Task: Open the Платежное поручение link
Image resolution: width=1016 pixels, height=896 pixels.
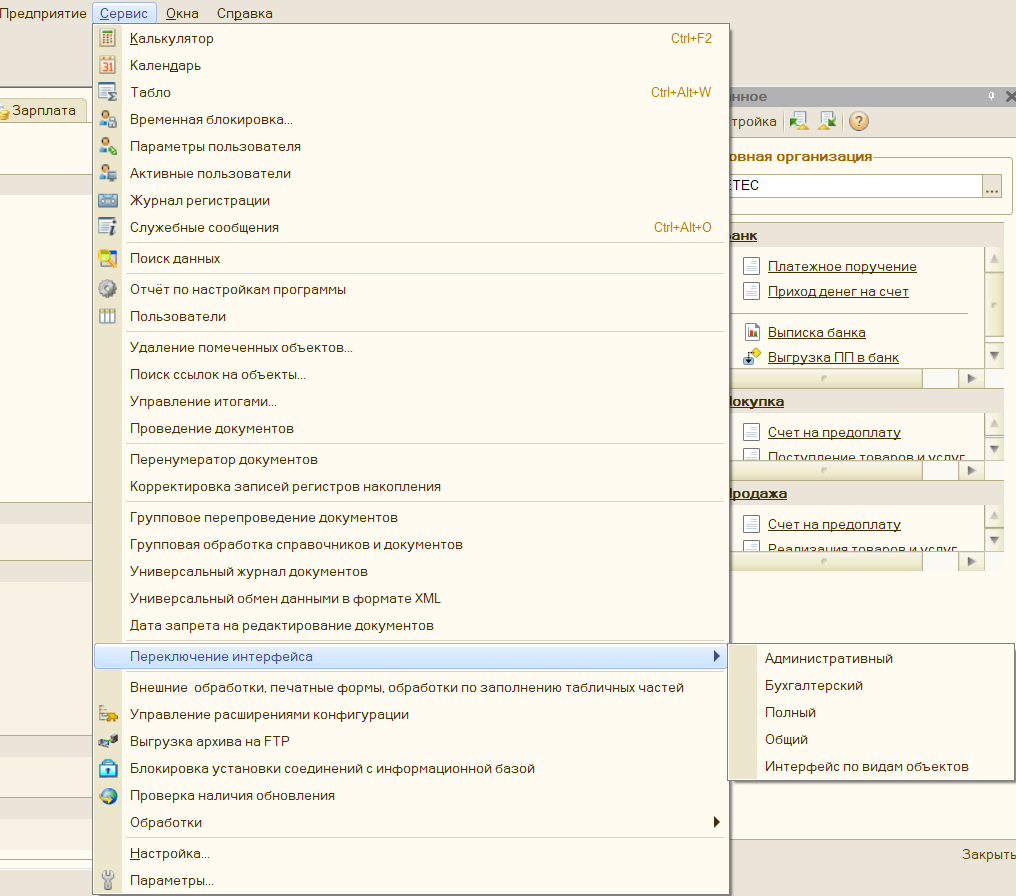Action: pyautogui.click(x=841, y=266)
